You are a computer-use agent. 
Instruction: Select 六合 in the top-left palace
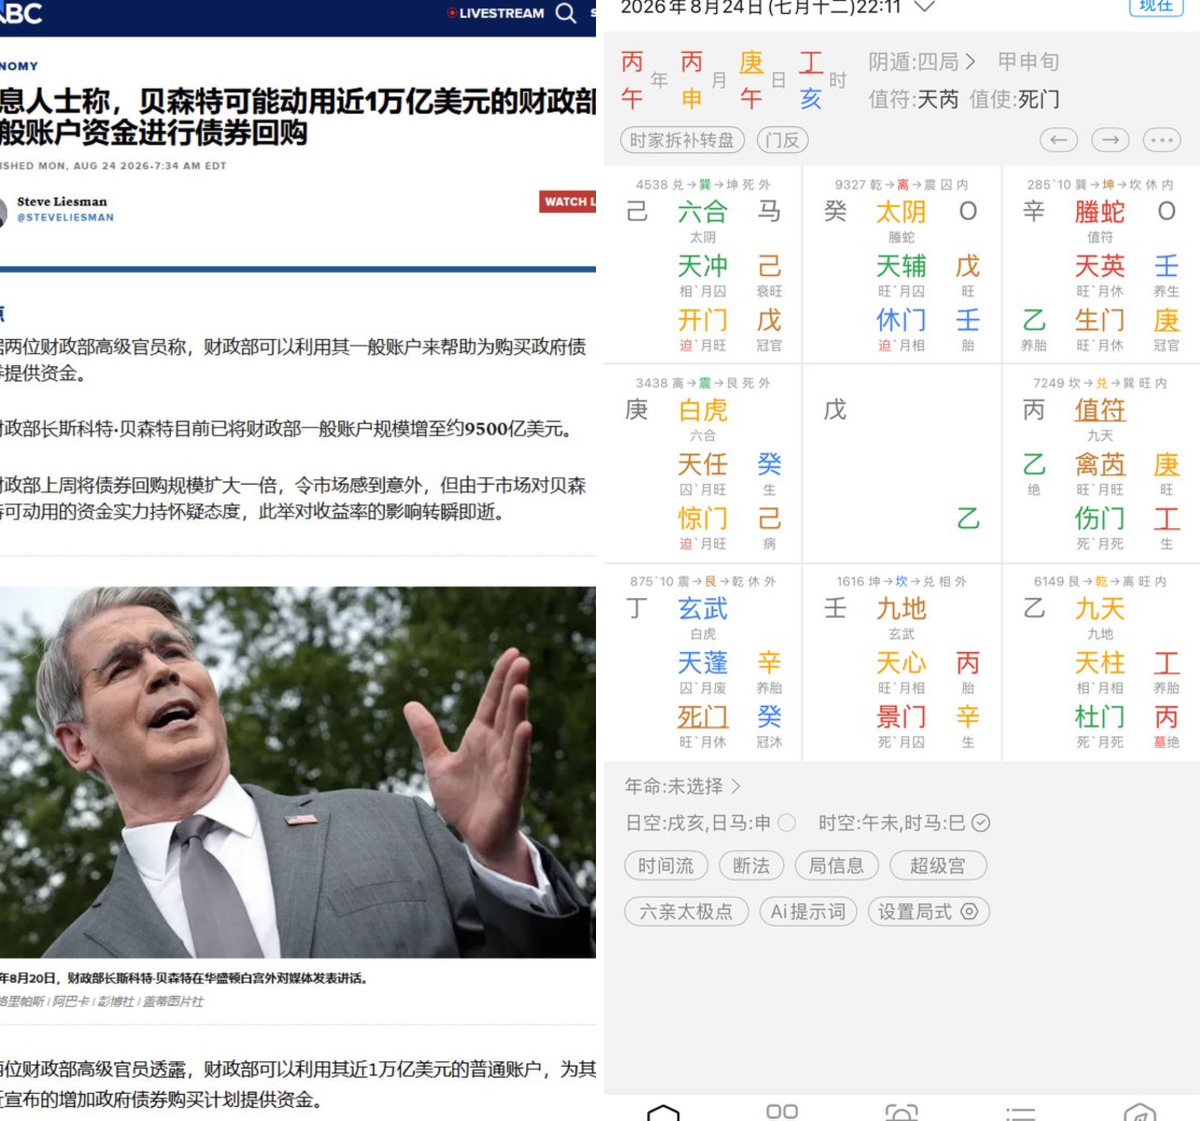pos(703,212)
